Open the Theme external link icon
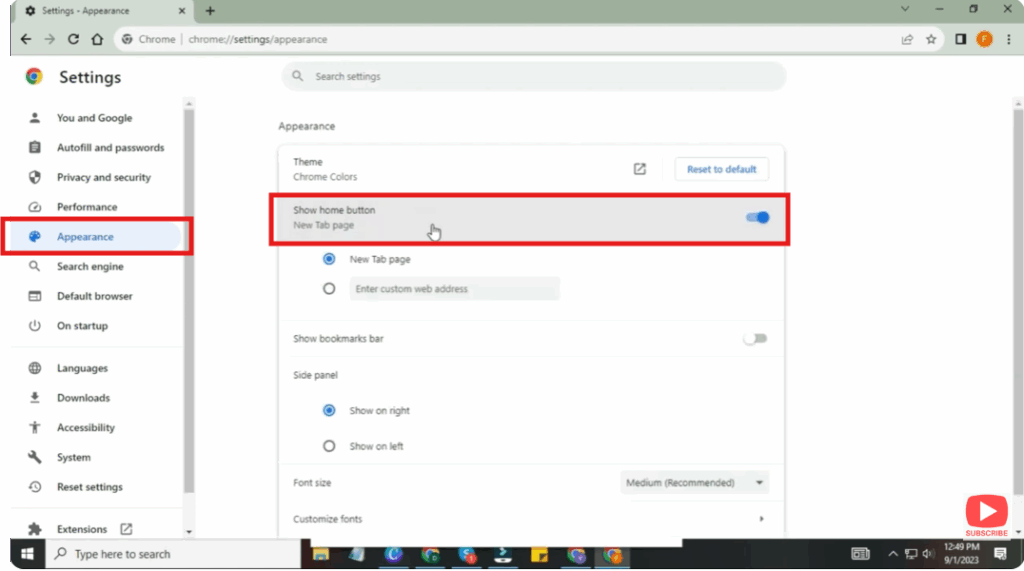The height and width of the screenshot is (571, 1024). 640,169
